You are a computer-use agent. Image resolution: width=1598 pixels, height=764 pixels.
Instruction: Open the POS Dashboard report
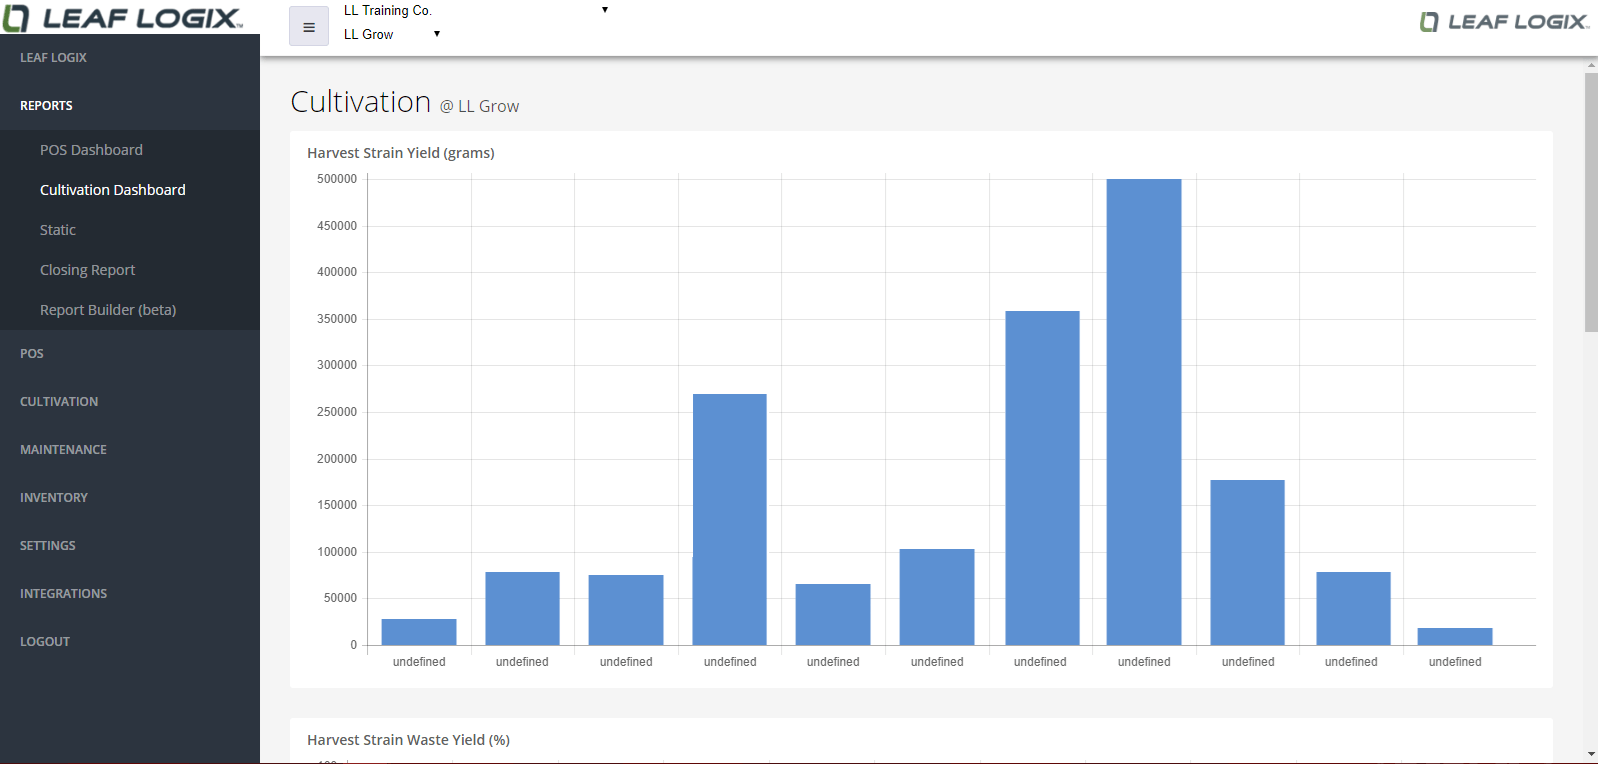coord(91,150)
